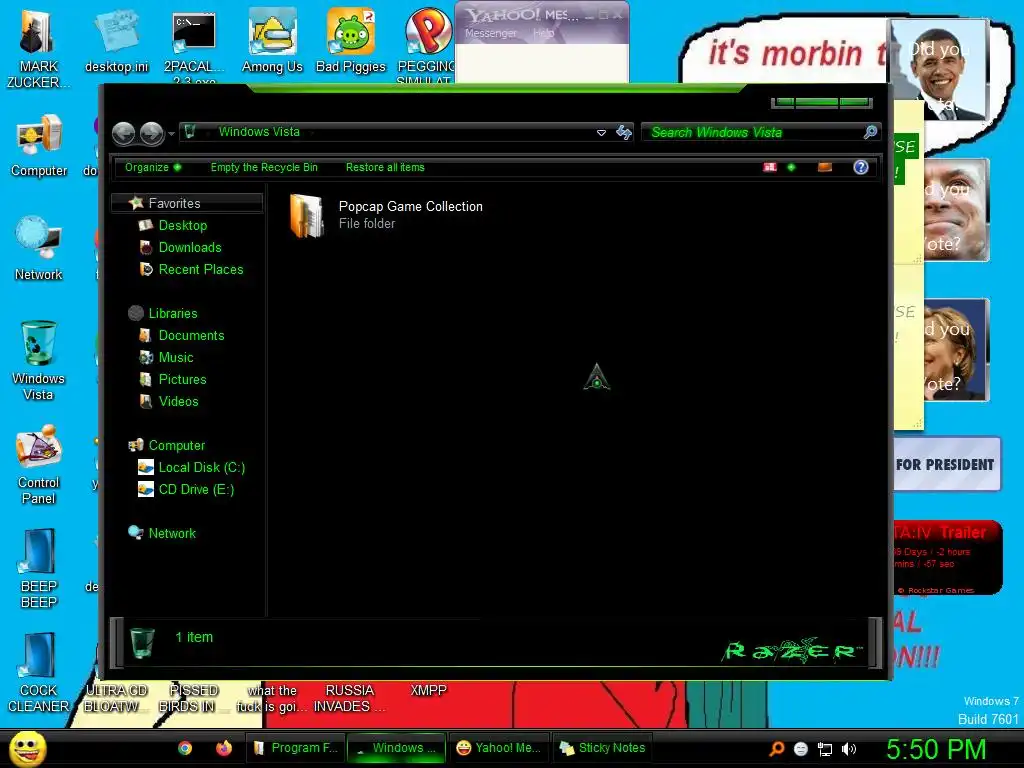Switch to Program F... taskbar window

pyautogui.click(x=295, y=748)
